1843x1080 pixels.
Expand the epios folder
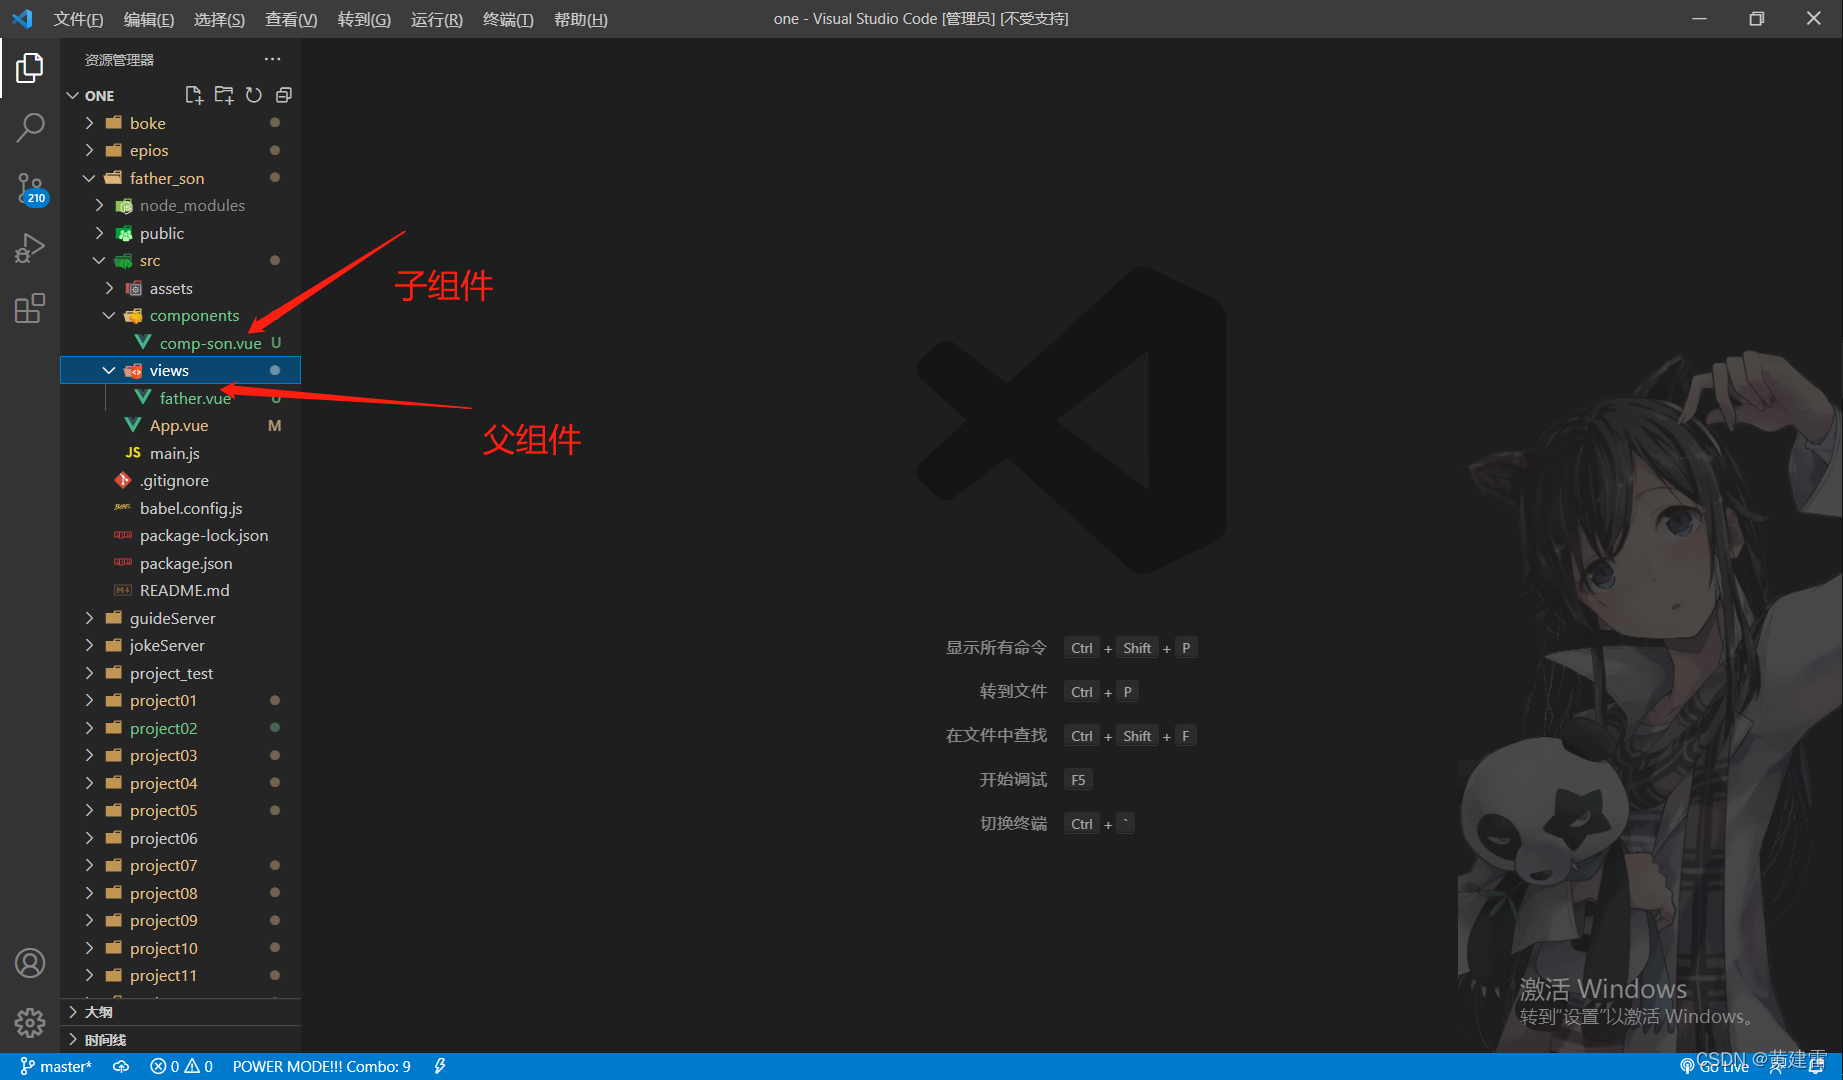pos(89,150)
